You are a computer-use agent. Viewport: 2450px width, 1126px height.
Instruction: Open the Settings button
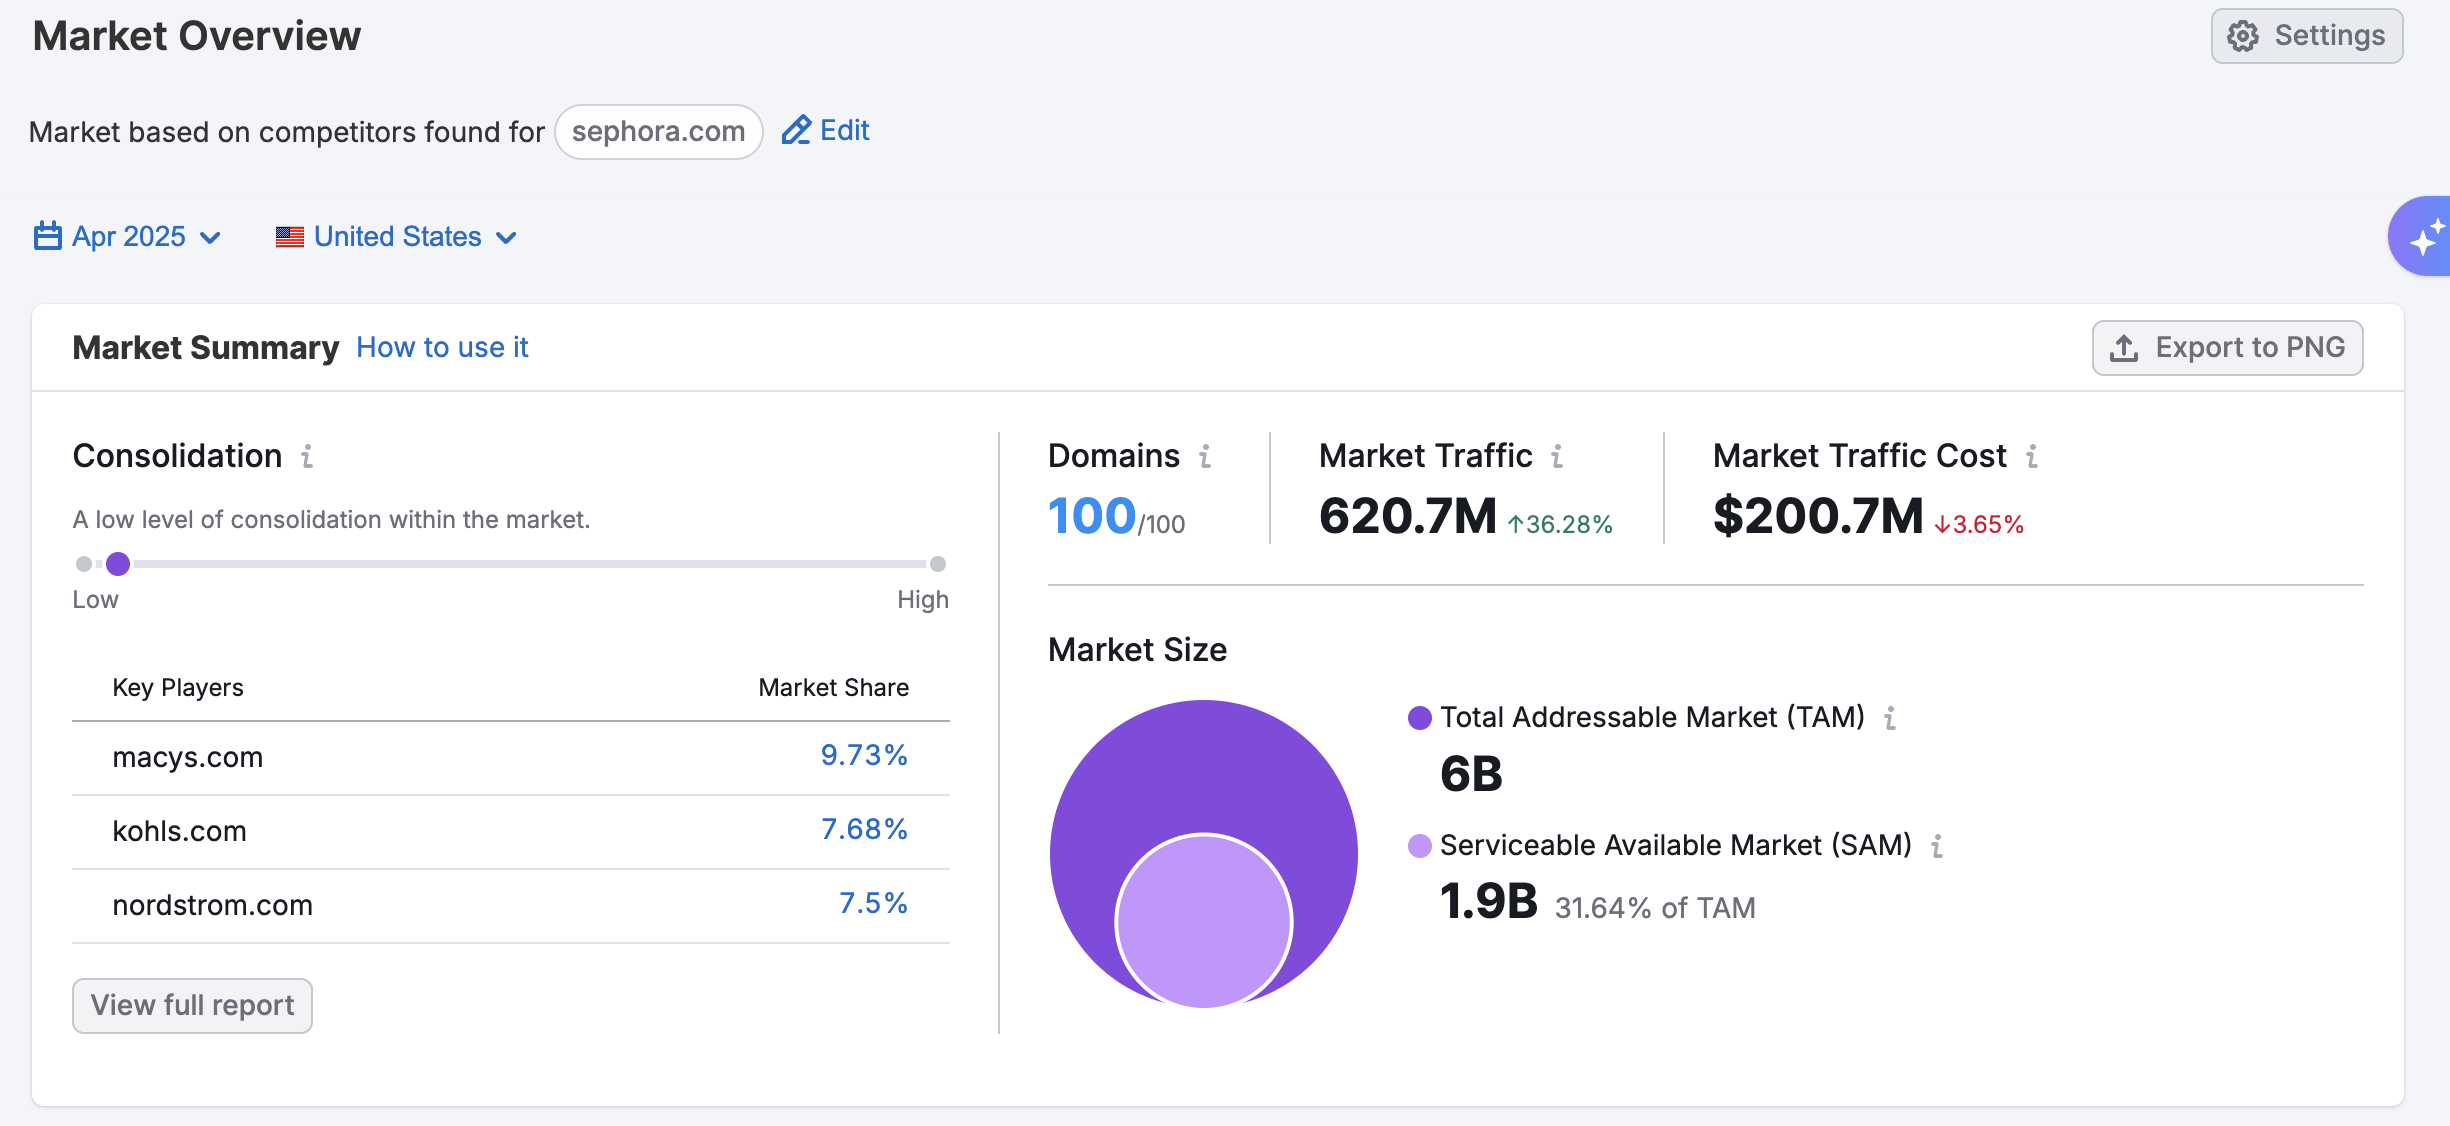click(2306, 36)
